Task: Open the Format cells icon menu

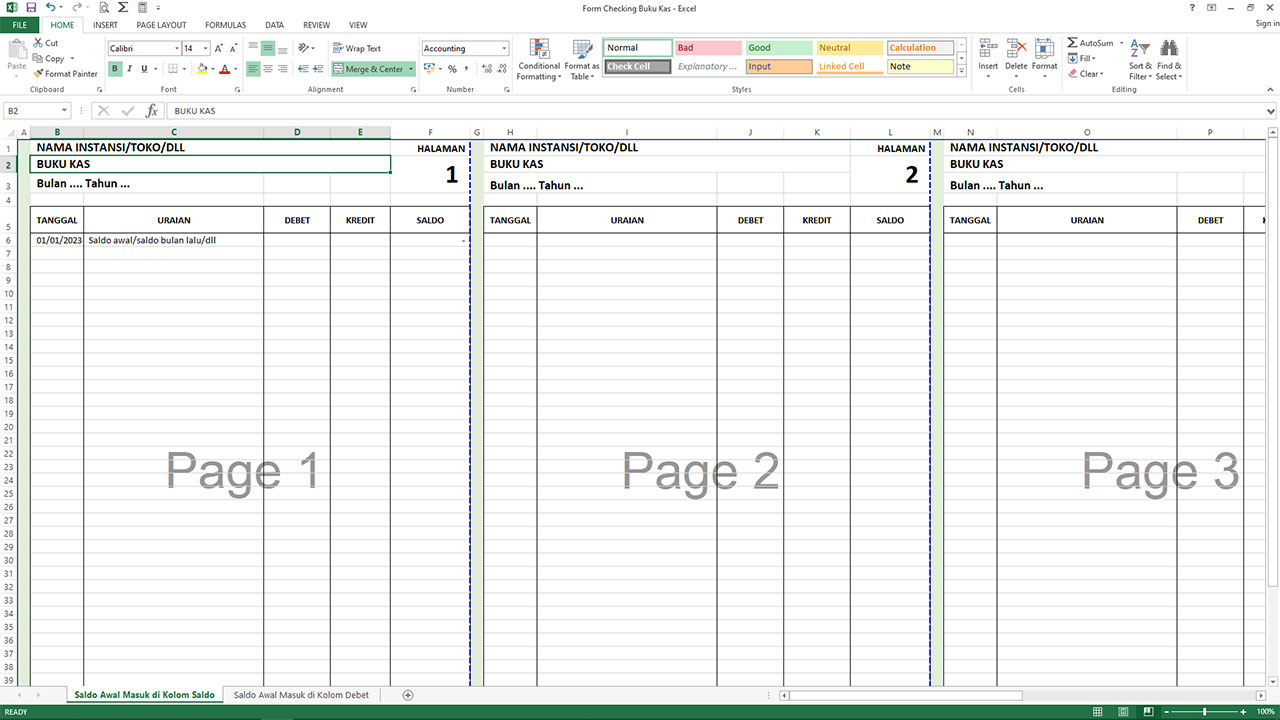Action: (x=1044, y=60)
